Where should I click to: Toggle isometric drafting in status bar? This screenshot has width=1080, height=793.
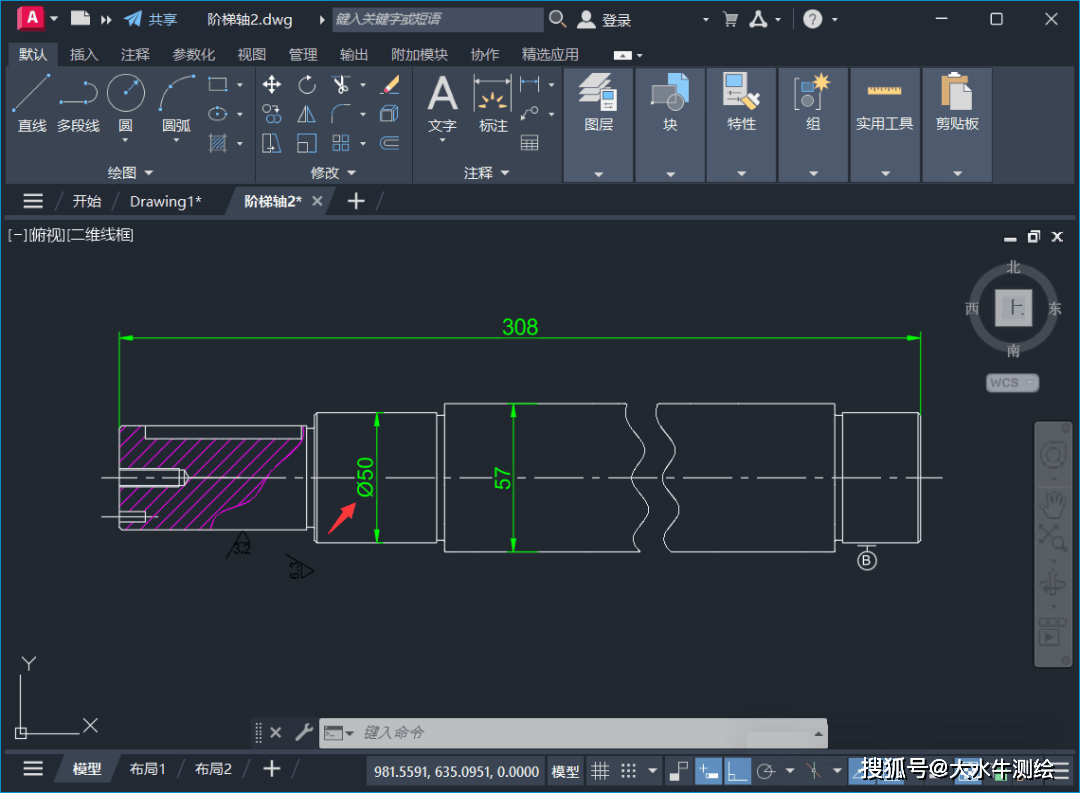pos(814,771)
